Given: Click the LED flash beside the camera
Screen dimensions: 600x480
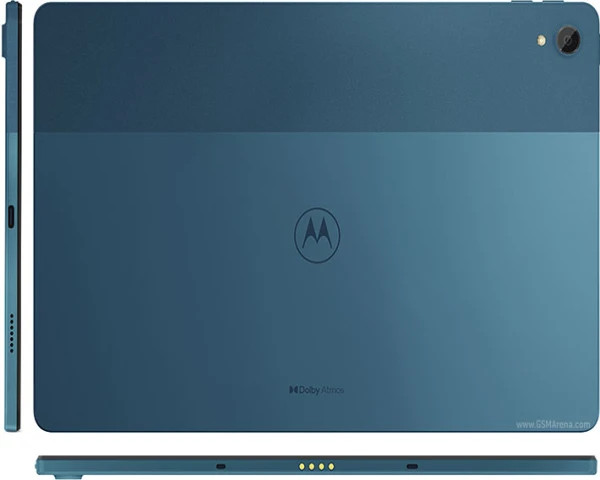Looking at the screenshot, I should pyautogui.click(x=541, y=40).
